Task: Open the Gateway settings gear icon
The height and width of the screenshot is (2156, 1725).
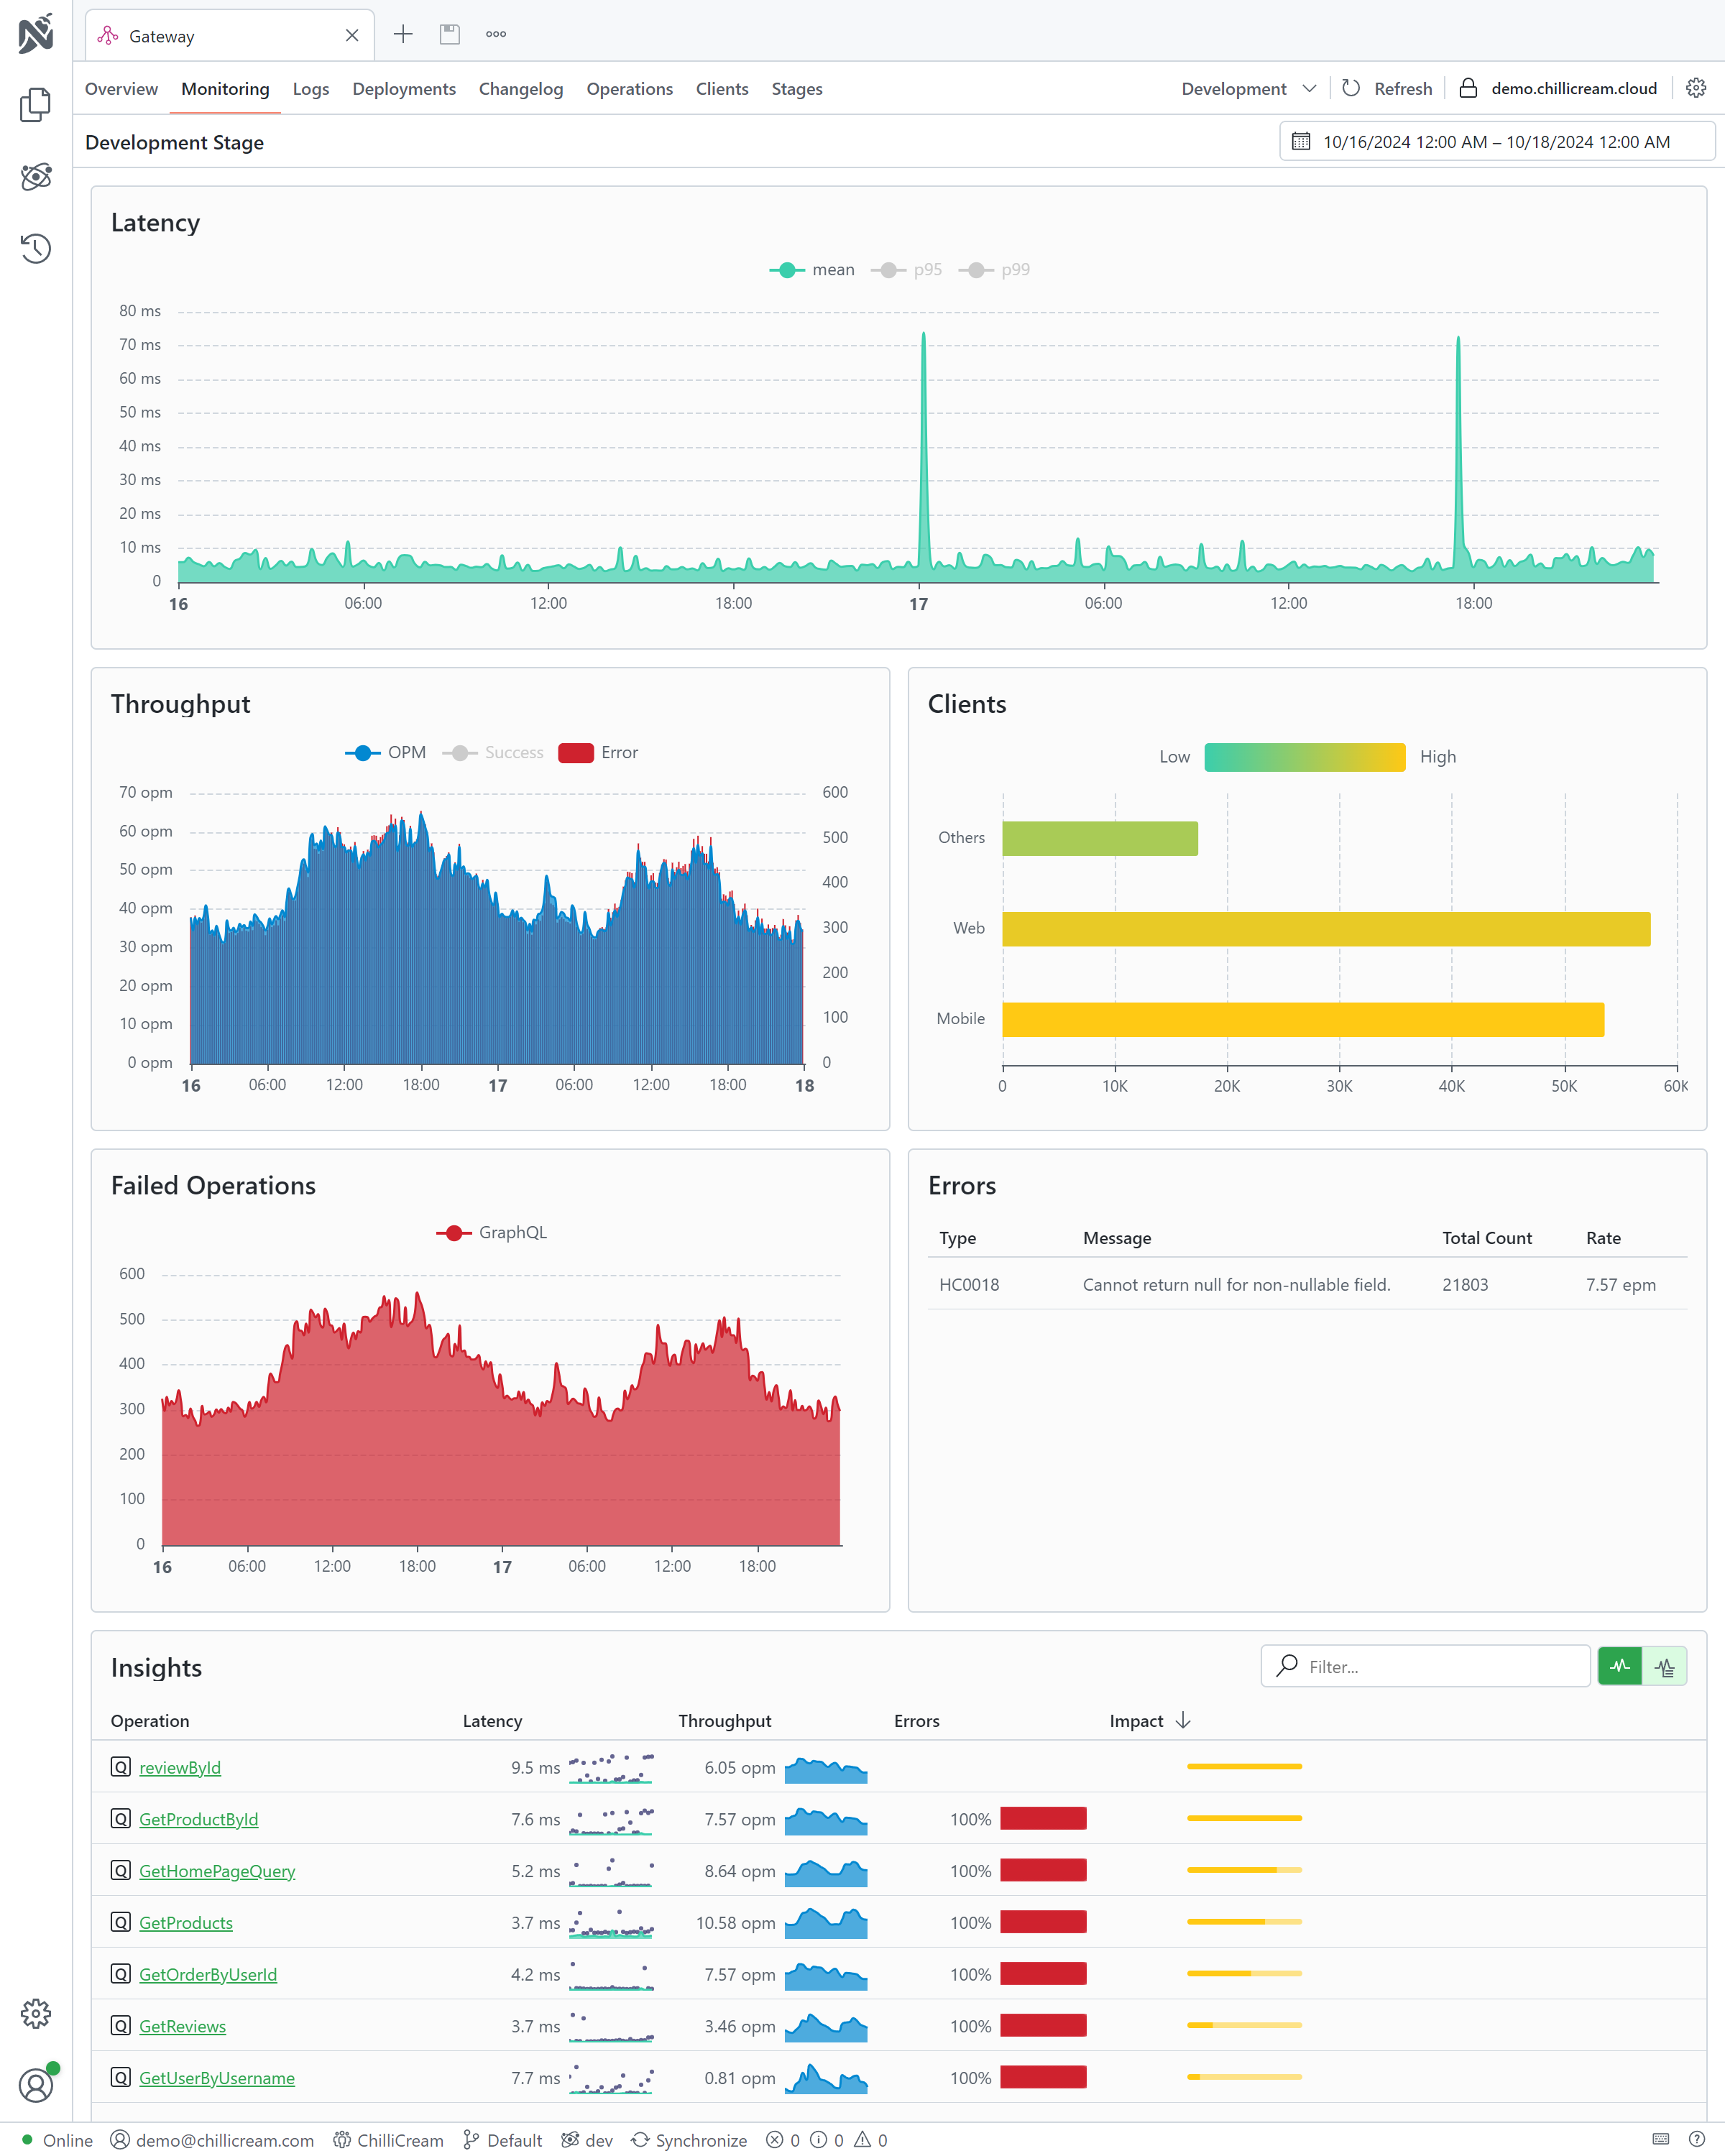Action: (x=1696, y=88)
